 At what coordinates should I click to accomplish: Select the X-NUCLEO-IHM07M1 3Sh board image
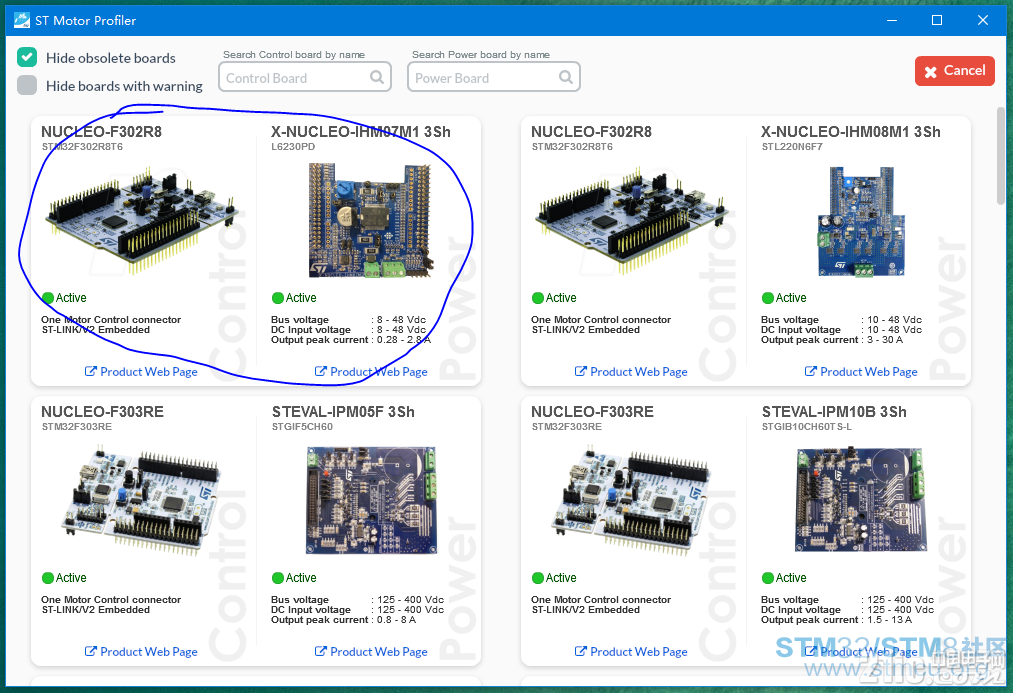point(370,220)
